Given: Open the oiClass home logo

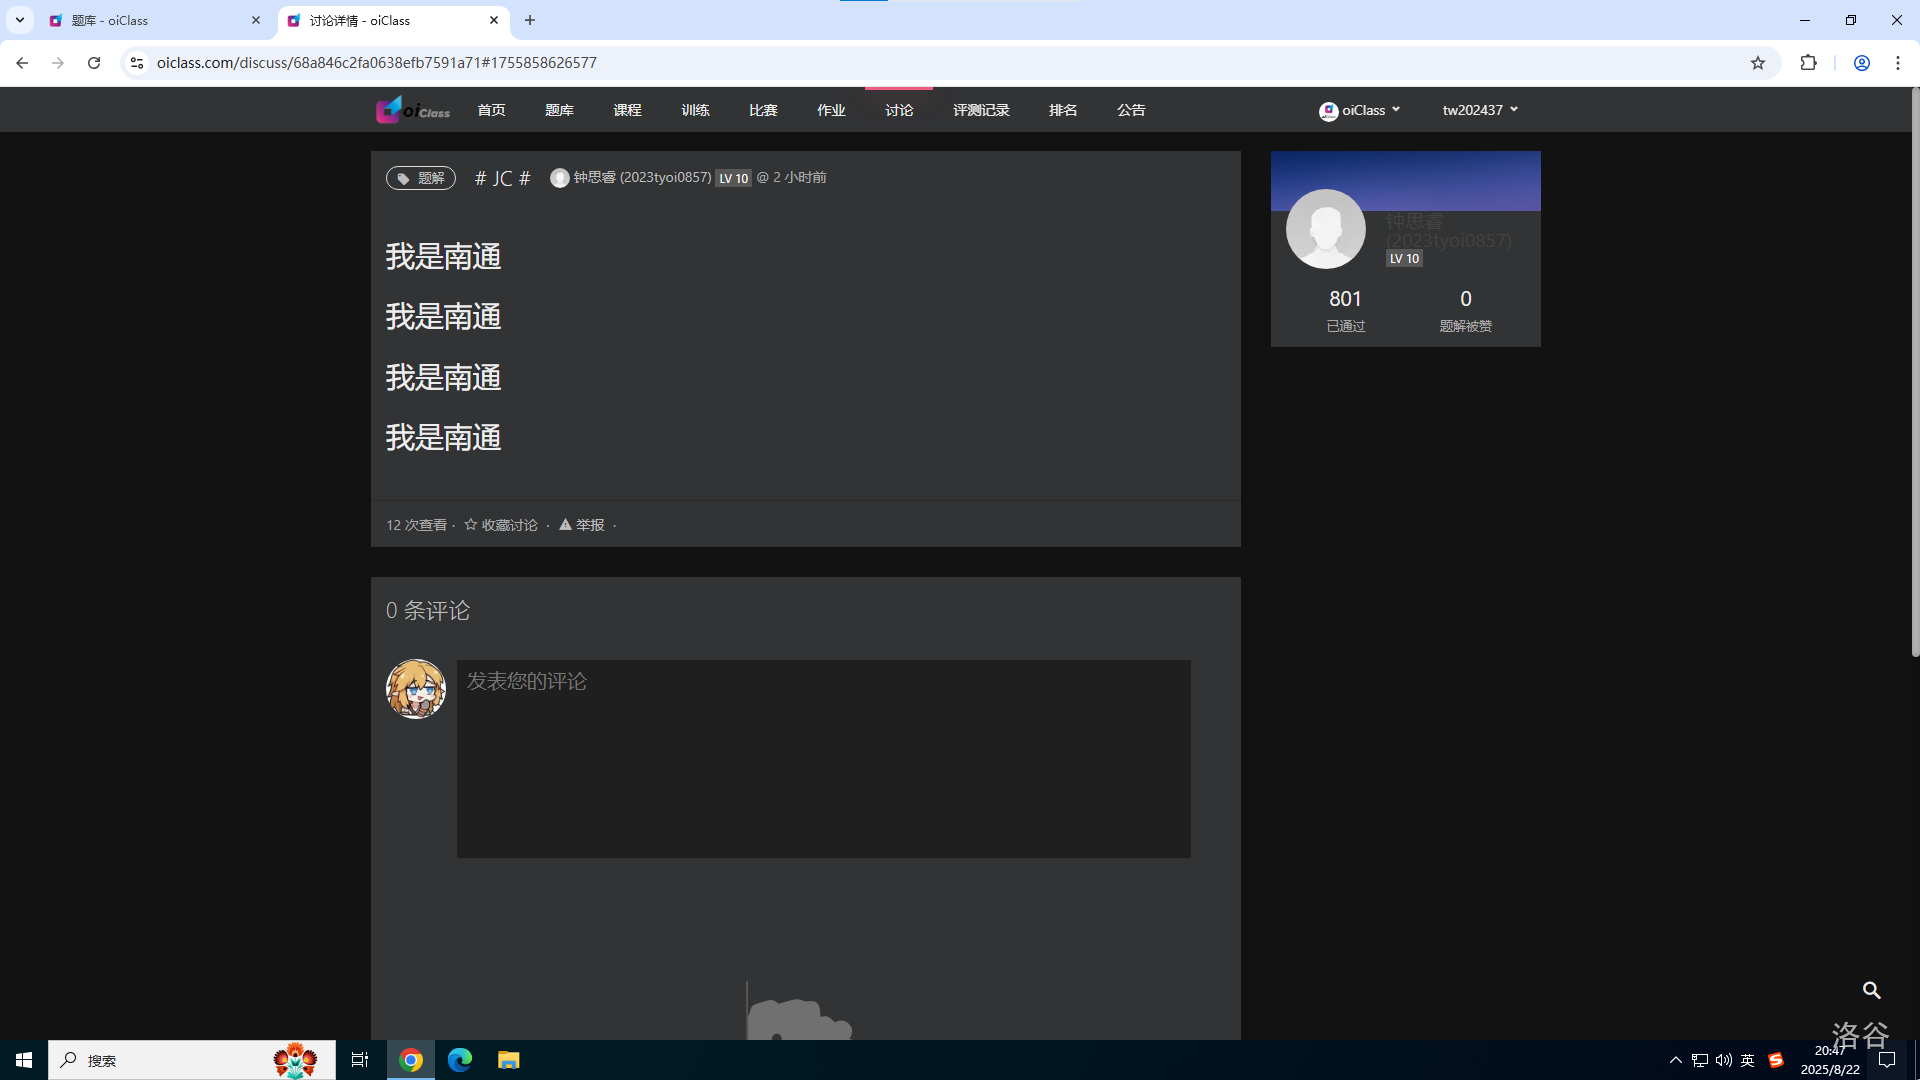Looking at the screenshot, I should click(412, 110).
